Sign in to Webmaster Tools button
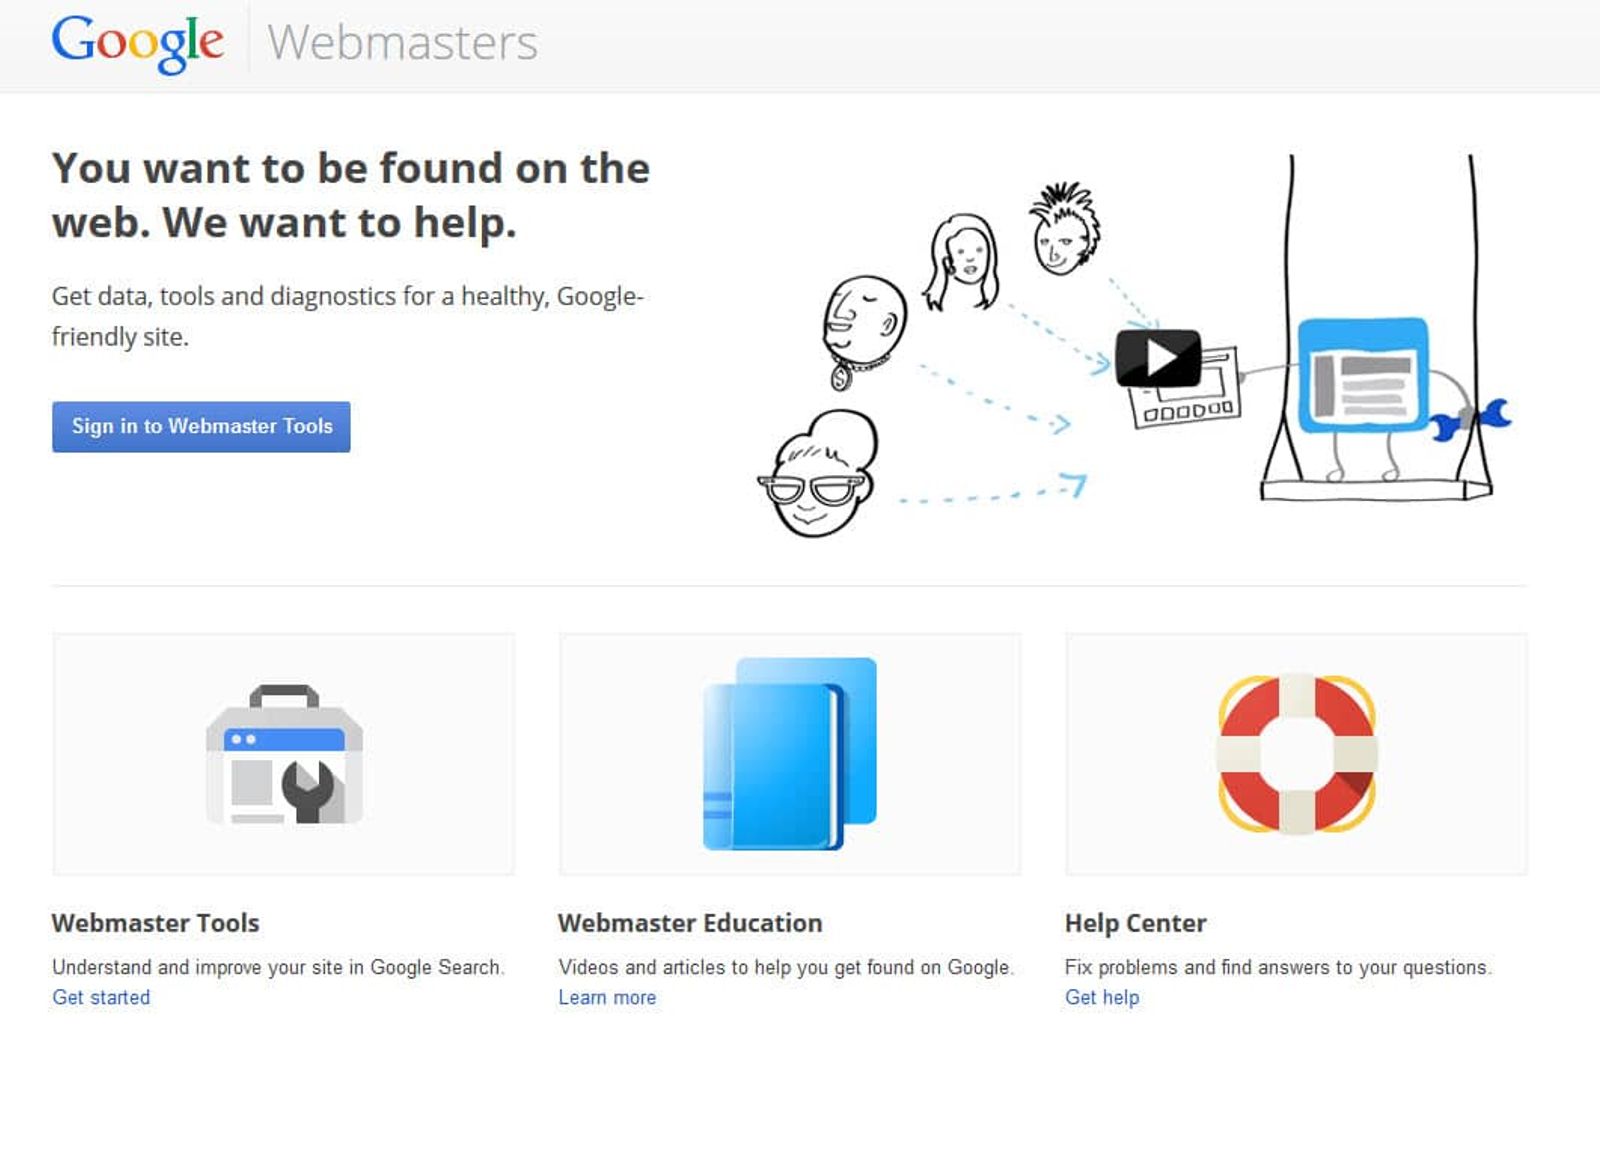The image size is (1600, 1156). pyautogui.click(x=201, y=427)
